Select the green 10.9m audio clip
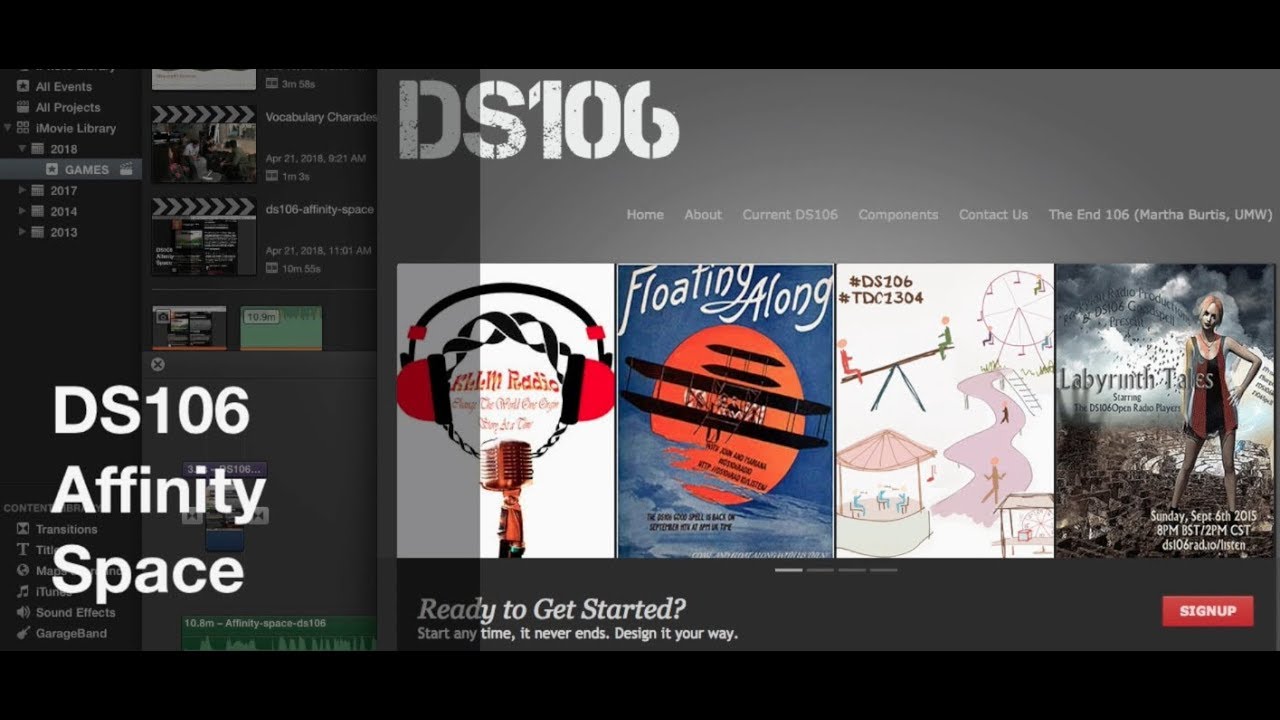The height and width of the screenshot is (720, 1280). [x=281, y=328]
